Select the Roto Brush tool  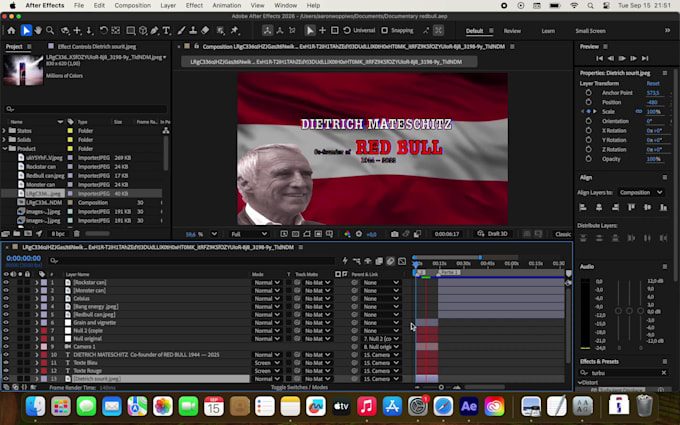(x=221, y=30)
